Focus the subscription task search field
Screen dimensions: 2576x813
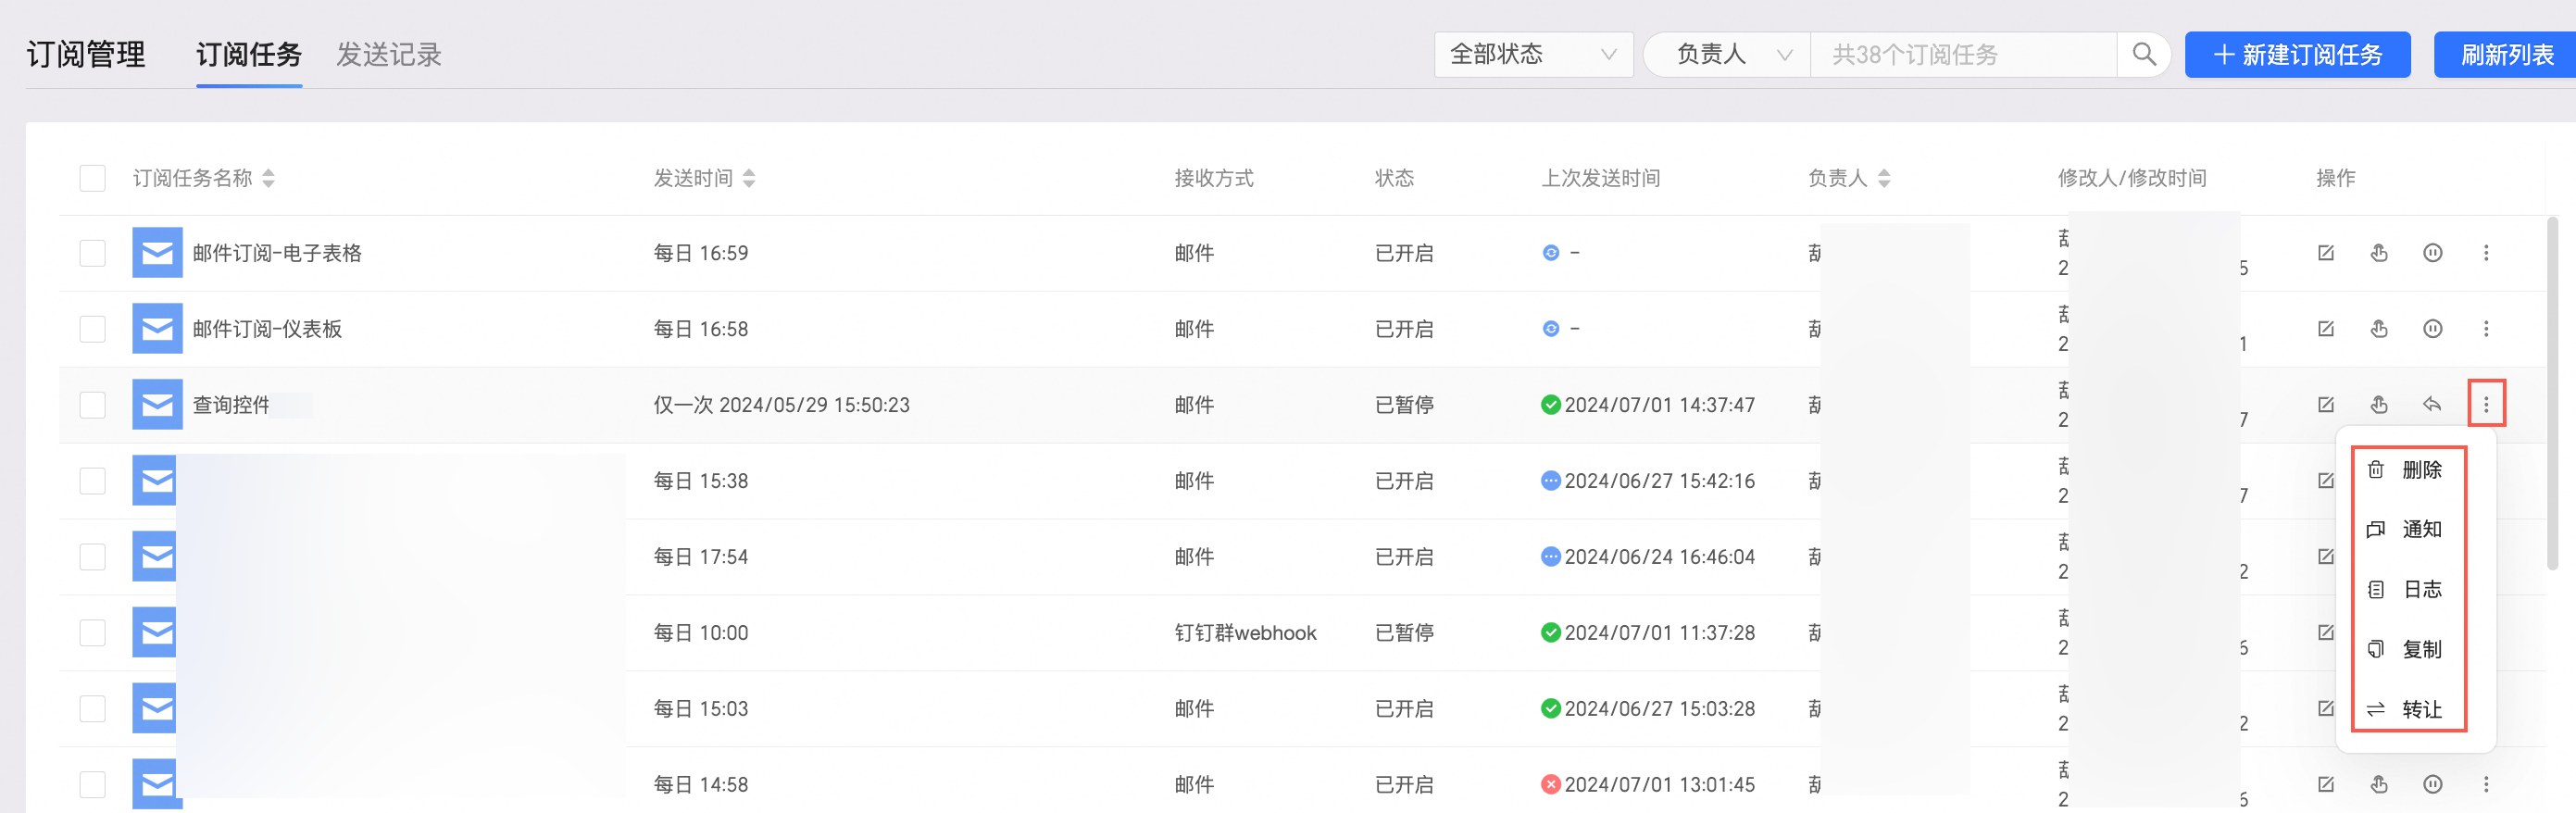[x=1962, y=54]
